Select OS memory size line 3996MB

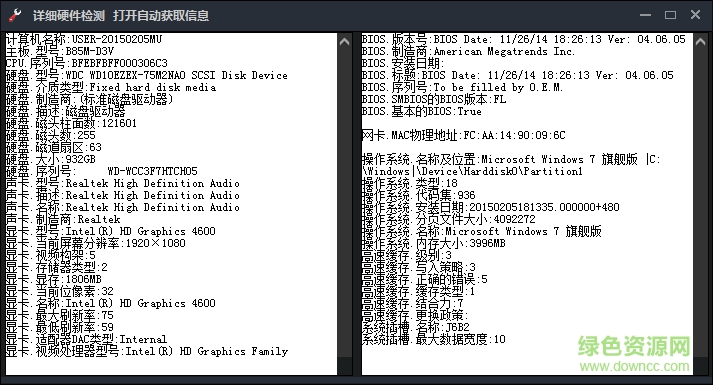[433, 243]
